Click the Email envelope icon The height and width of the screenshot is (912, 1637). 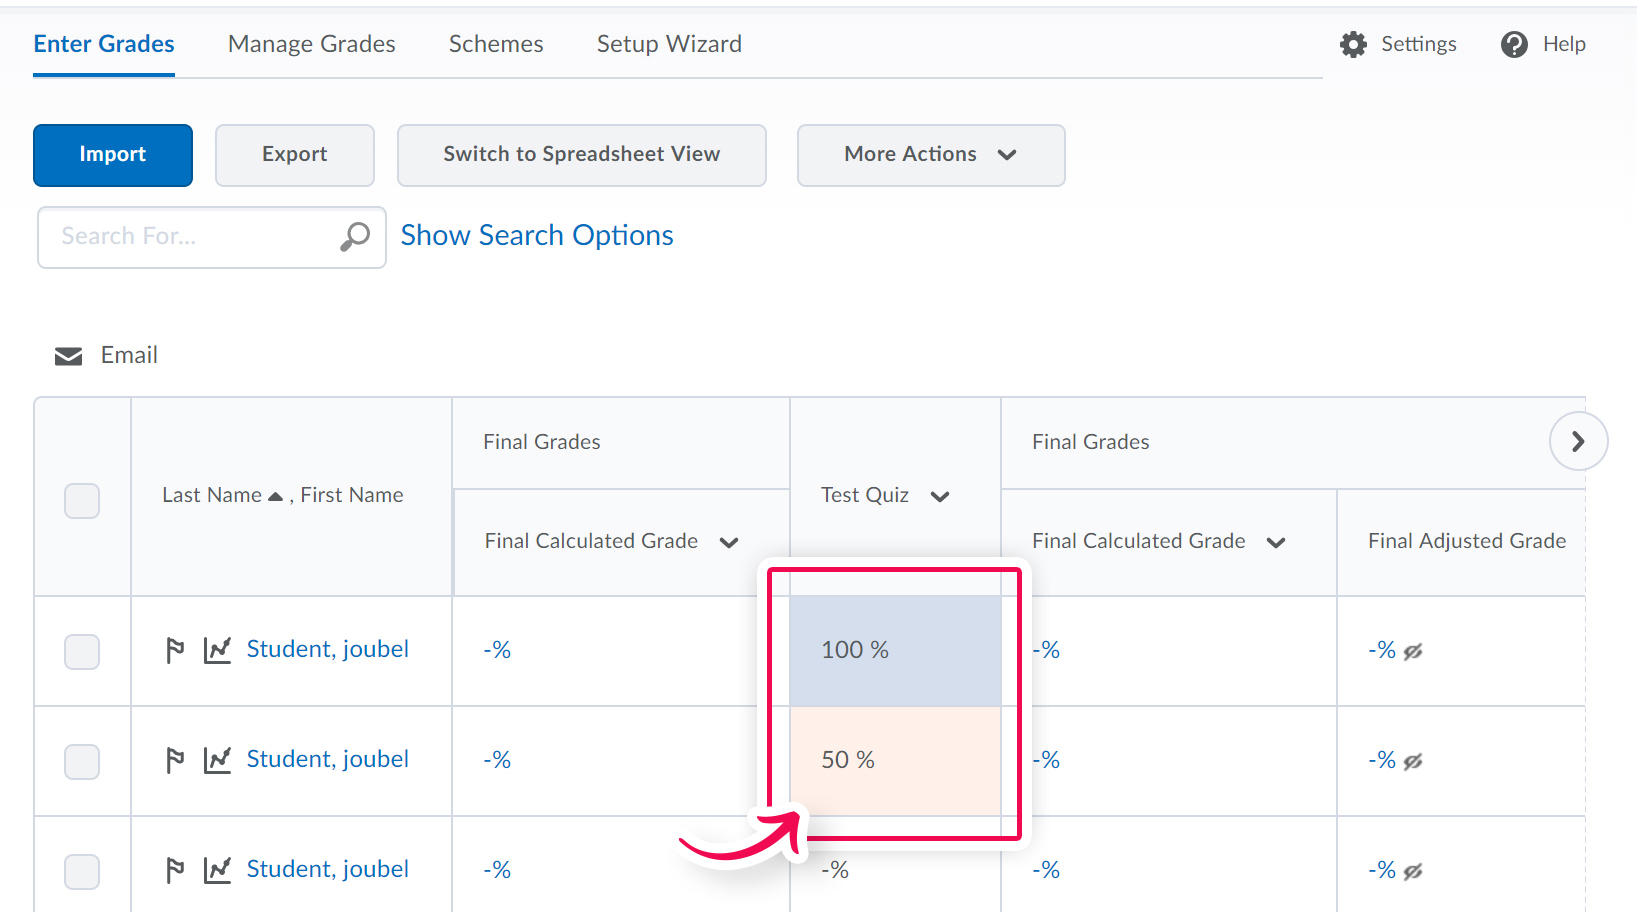coord(68,355)
